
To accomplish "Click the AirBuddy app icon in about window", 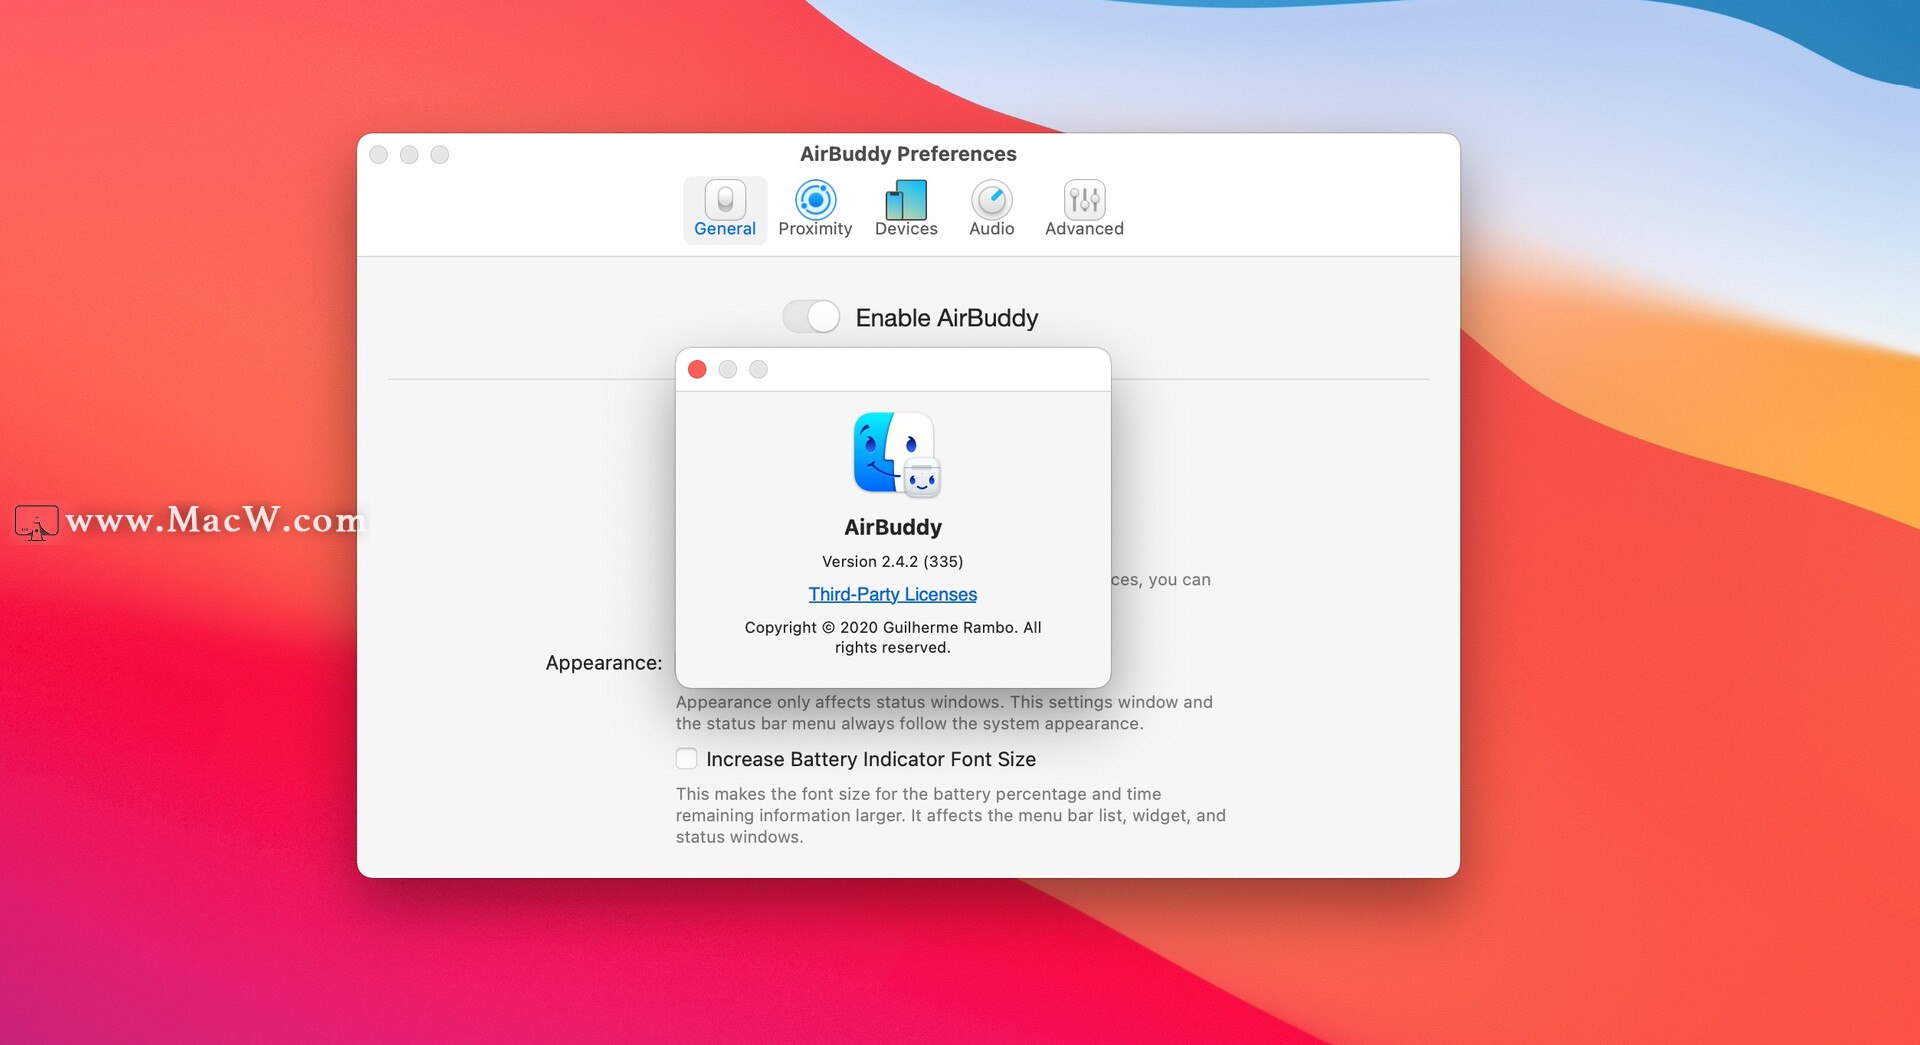I will (x=897, y=455).
